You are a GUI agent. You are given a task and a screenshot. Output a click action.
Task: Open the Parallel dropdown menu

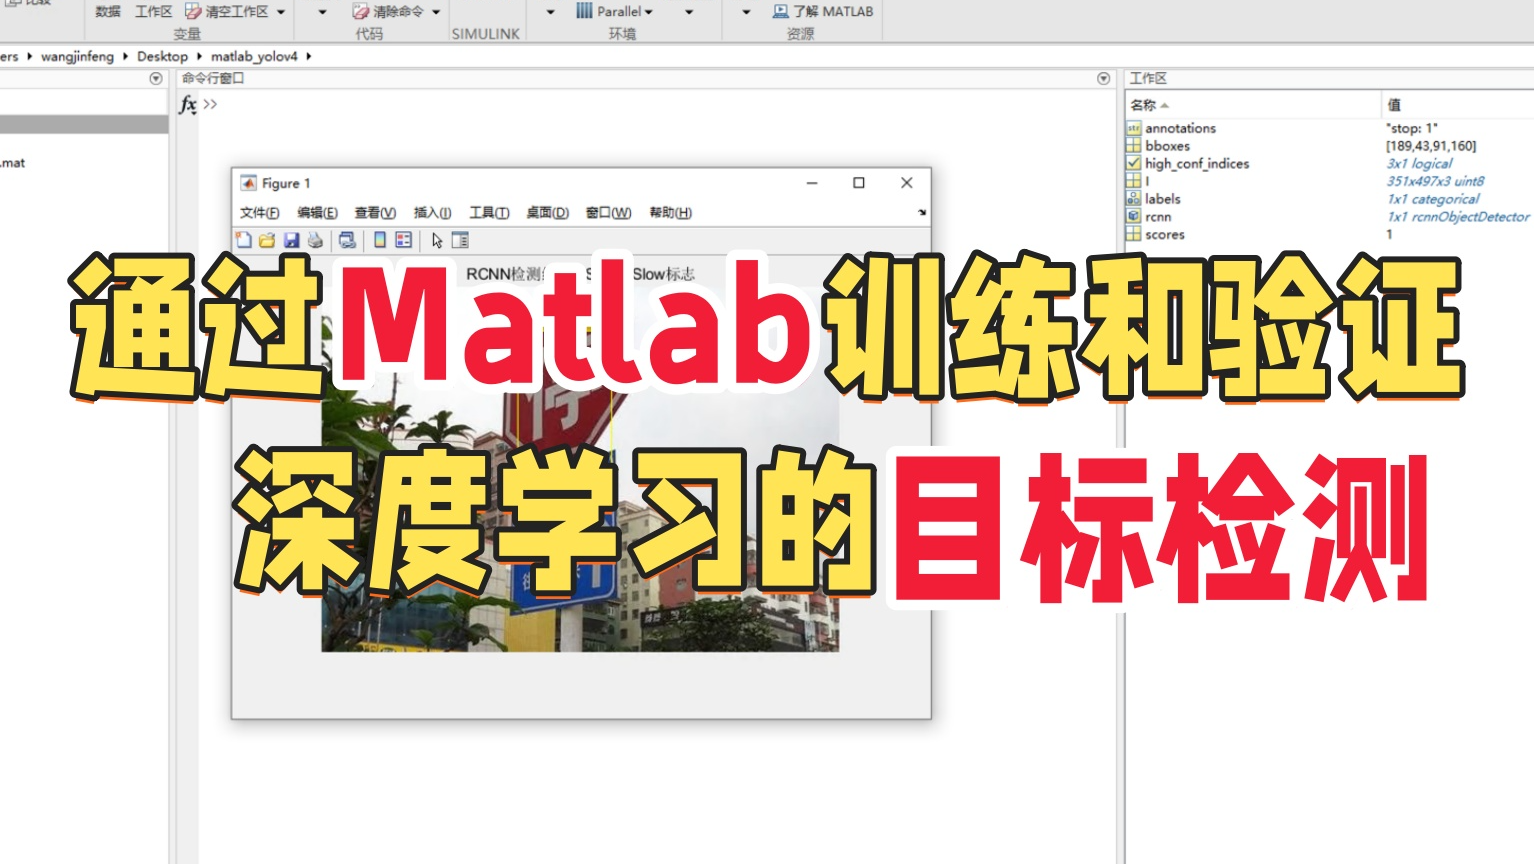coord(649,12)
